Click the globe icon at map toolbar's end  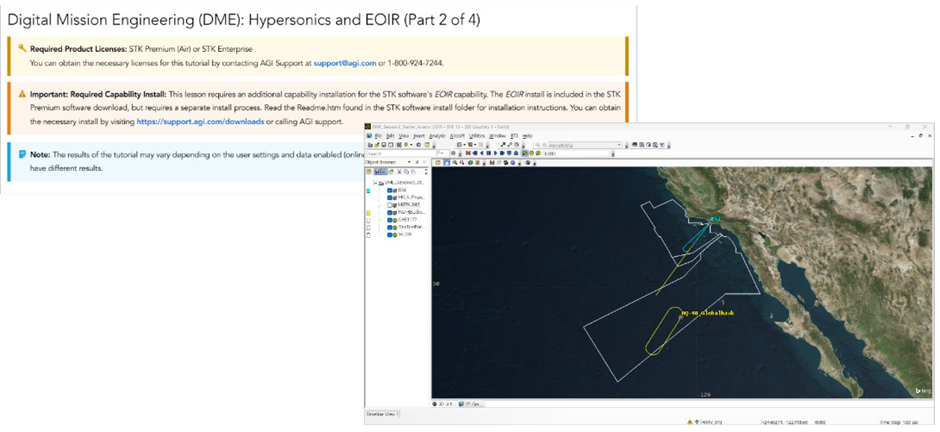coord(528,162)
